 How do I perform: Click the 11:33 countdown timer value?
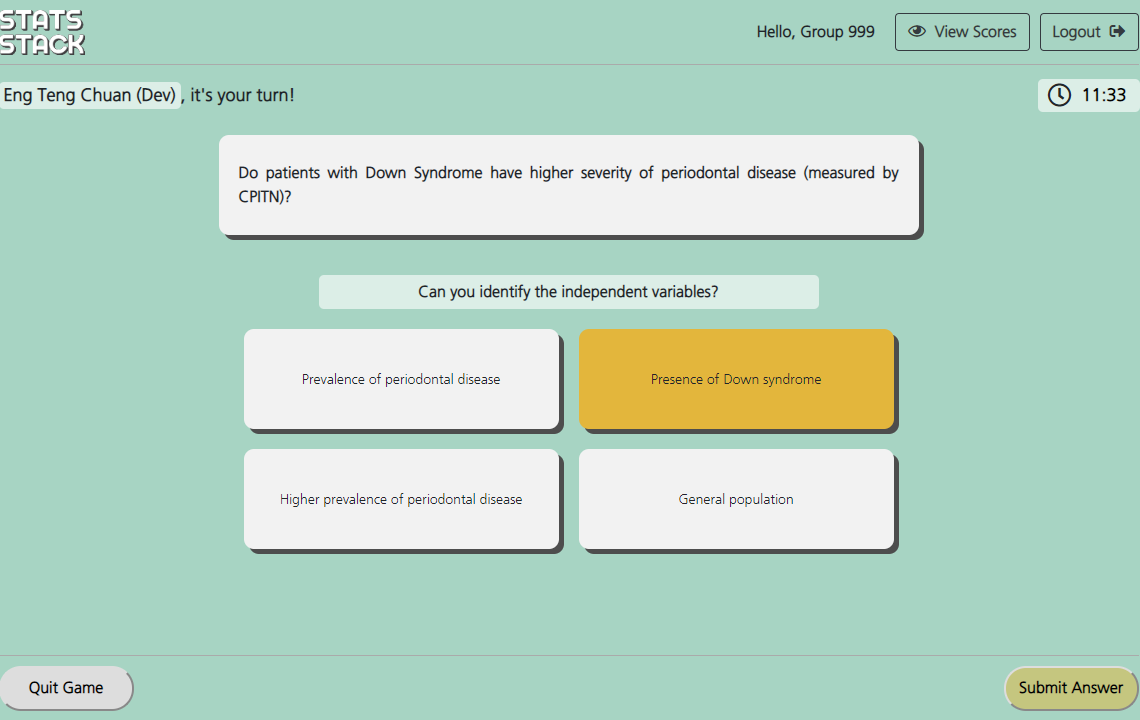pyautogui.click(x=1104, y=95)
